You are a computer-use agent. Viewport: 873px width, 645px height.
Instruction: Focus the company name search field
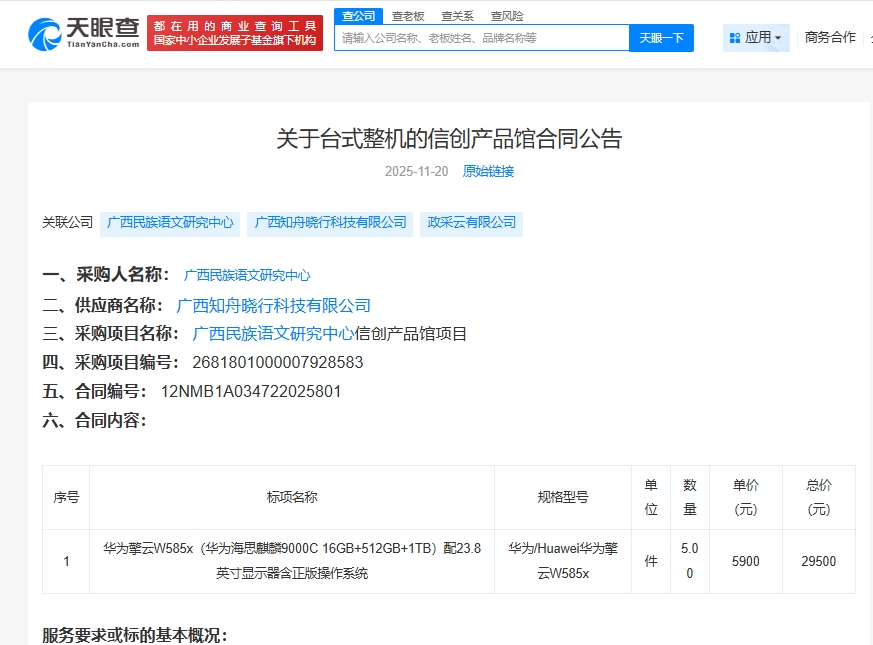[481, 38]
